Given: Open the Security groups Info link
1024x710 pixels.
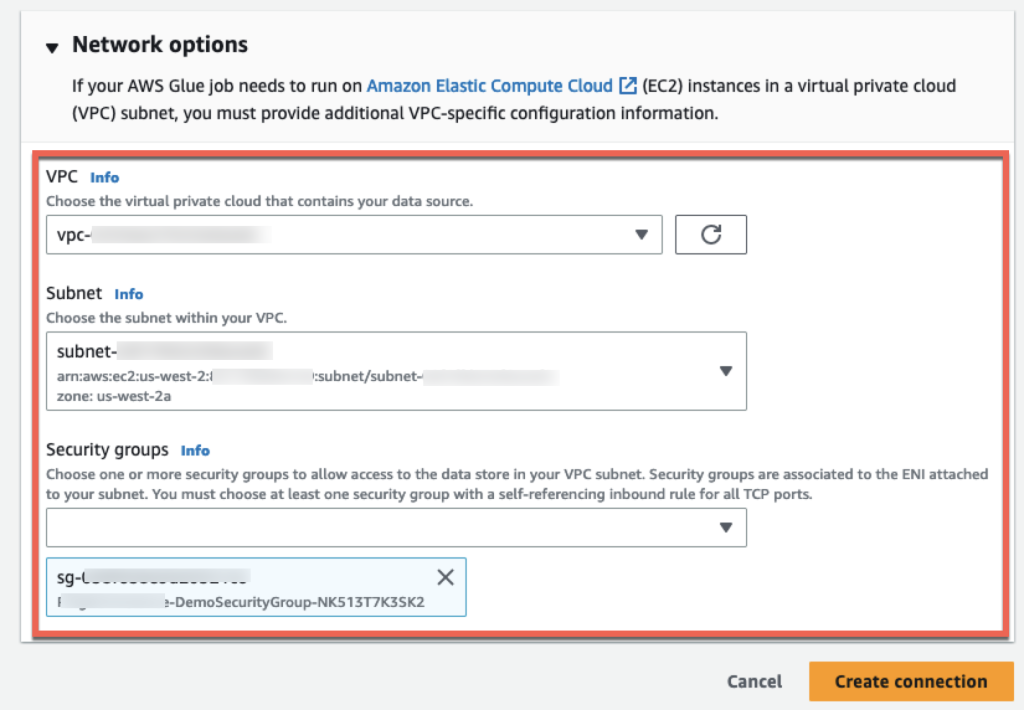Looking at the screenshot, I should [x=195, y=451].
